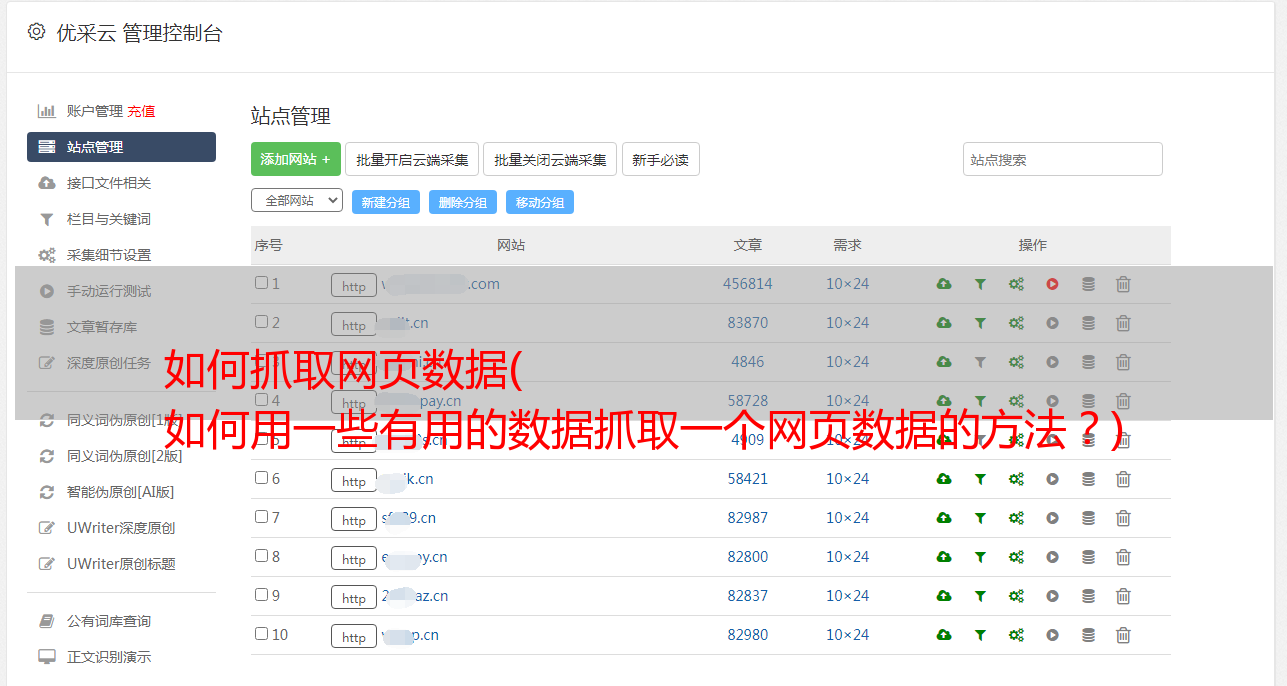This screenshot has height=686, width=1287.
Task: Click the 82837 article count link
Action: point(748,596)
